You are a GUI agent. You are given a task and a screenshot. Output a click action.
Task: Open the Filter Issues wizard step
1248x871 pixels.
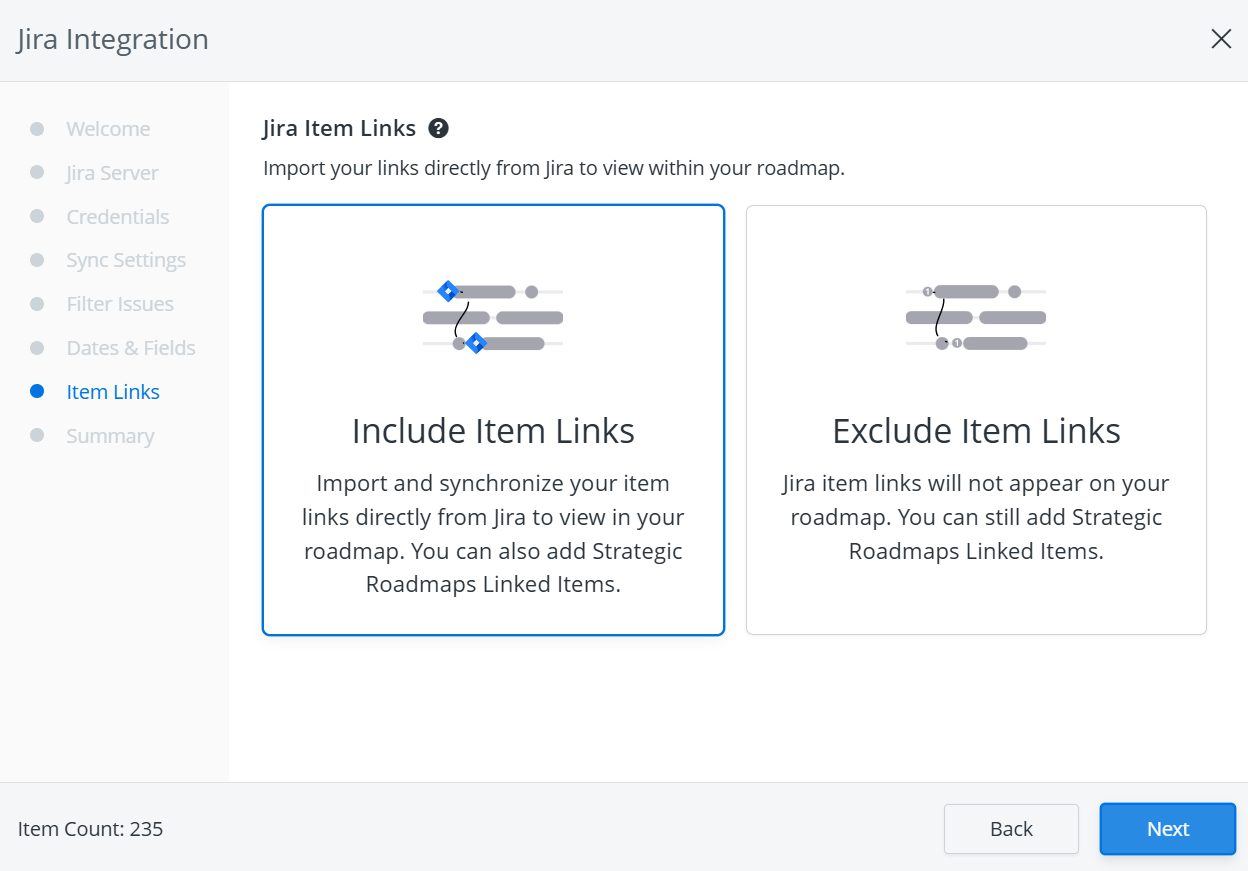120,304
